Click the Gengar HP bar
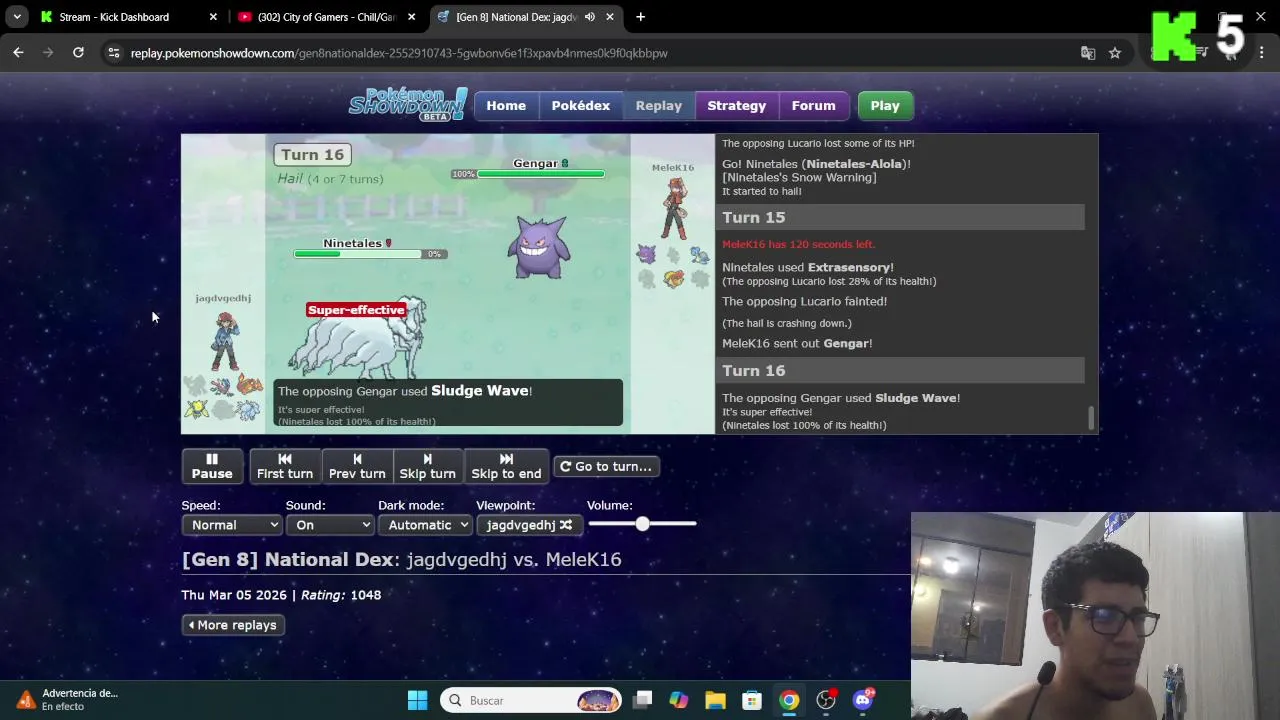The image size is (1280, 720). pos(540,174)
